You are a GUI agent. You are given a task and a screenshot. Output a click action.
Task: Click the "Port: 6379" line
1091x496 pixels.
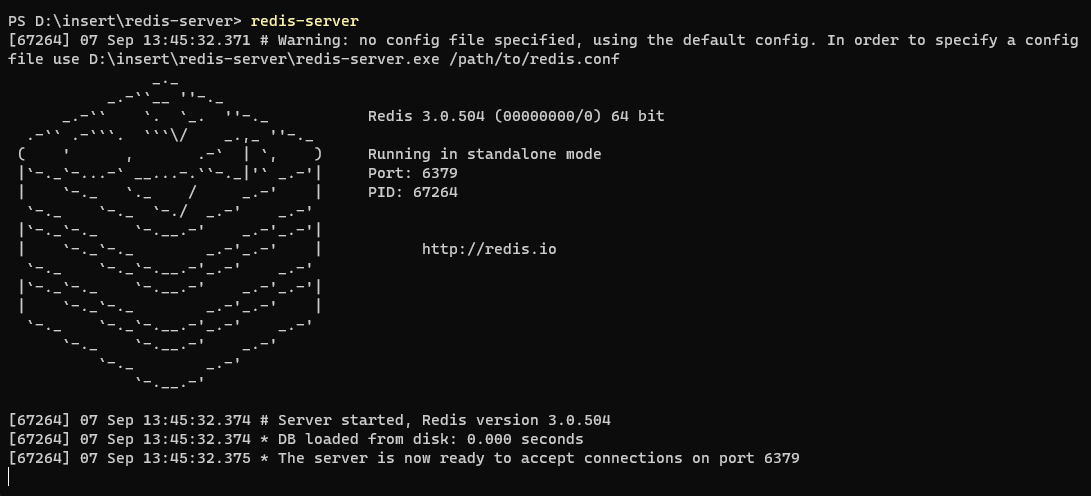click(x=413, y=173)
